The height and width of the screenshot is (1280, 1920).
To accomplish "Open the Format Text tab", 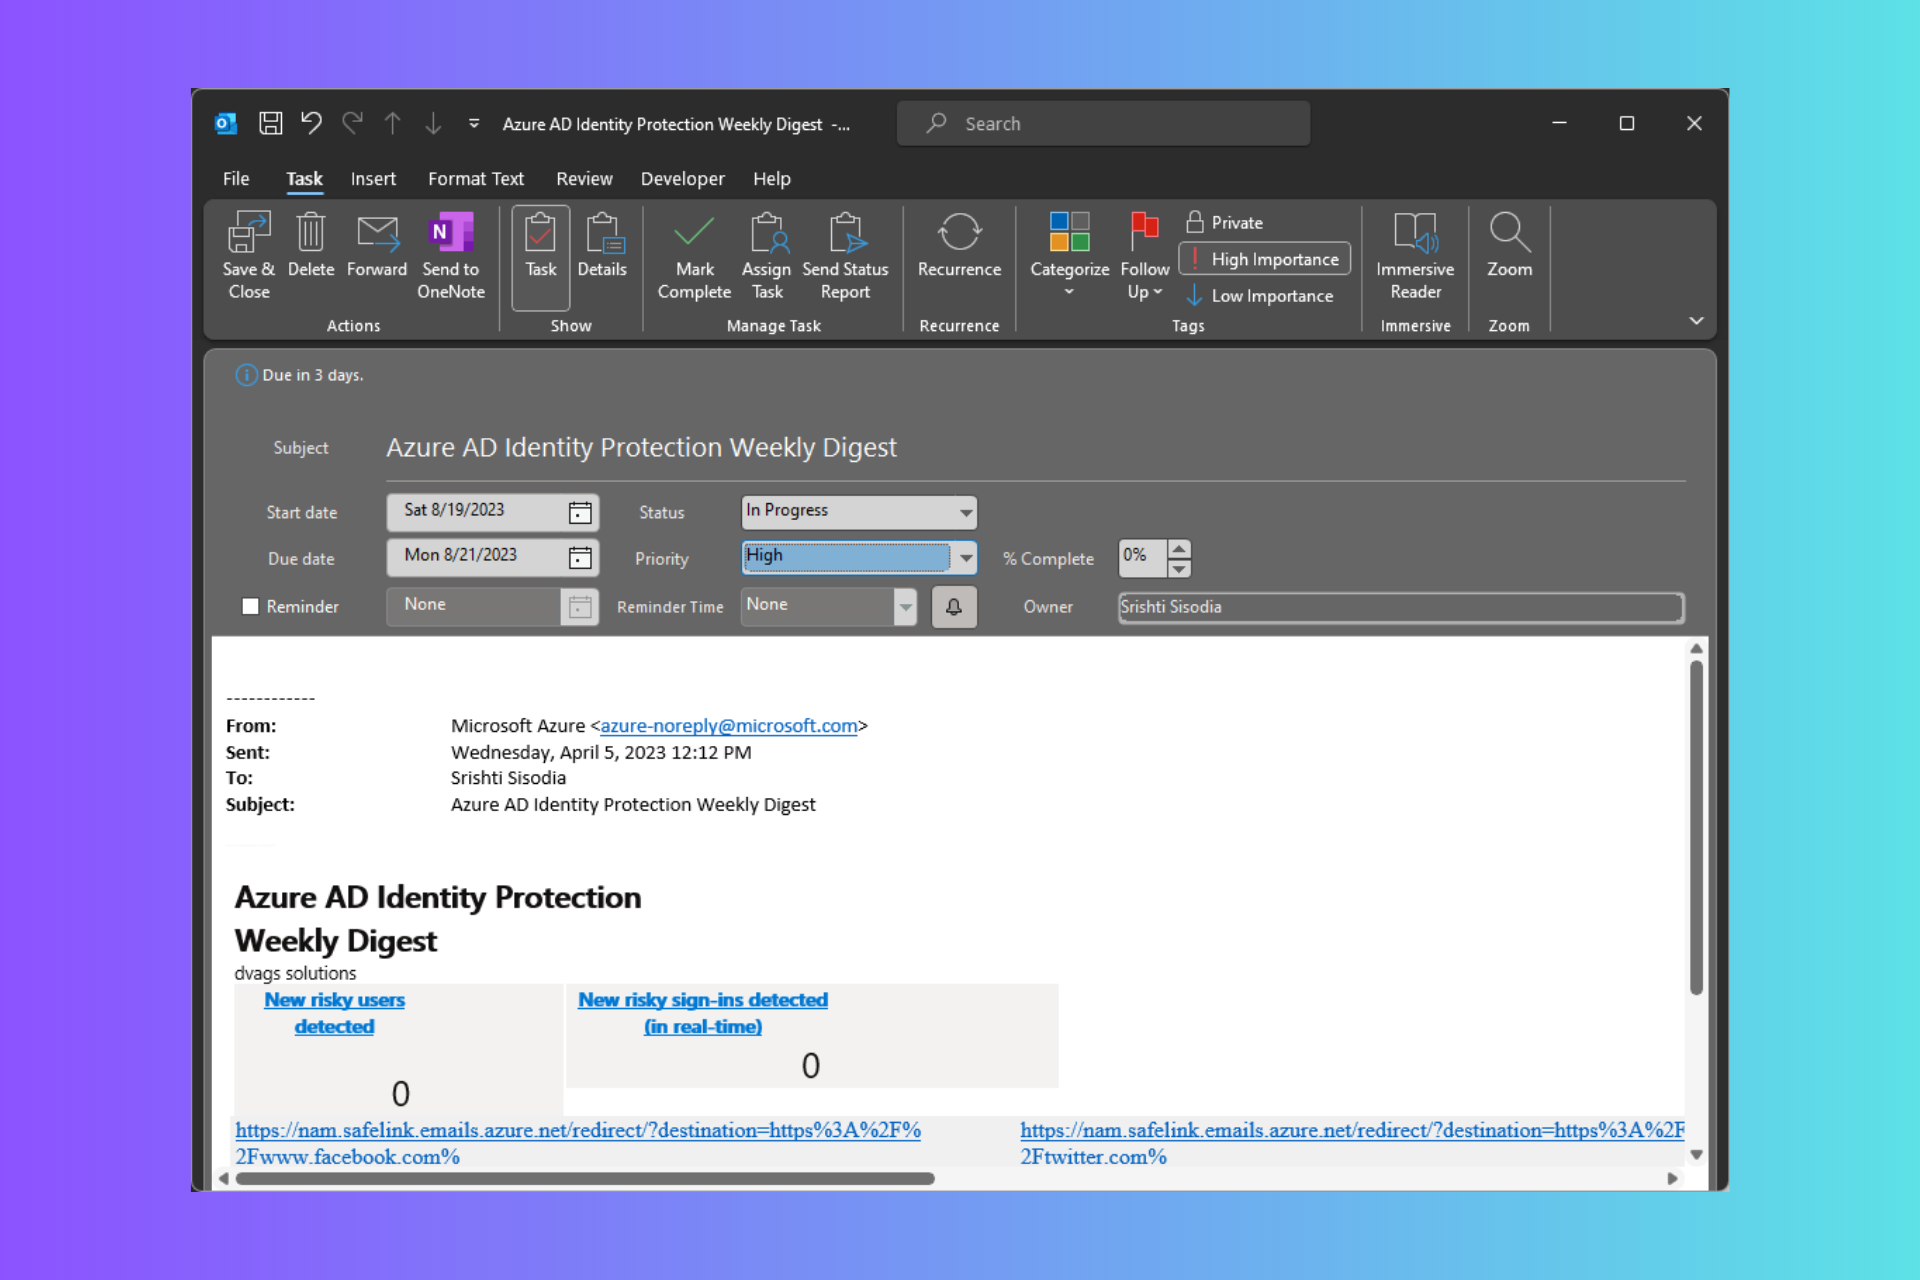I will coord(475,179).
